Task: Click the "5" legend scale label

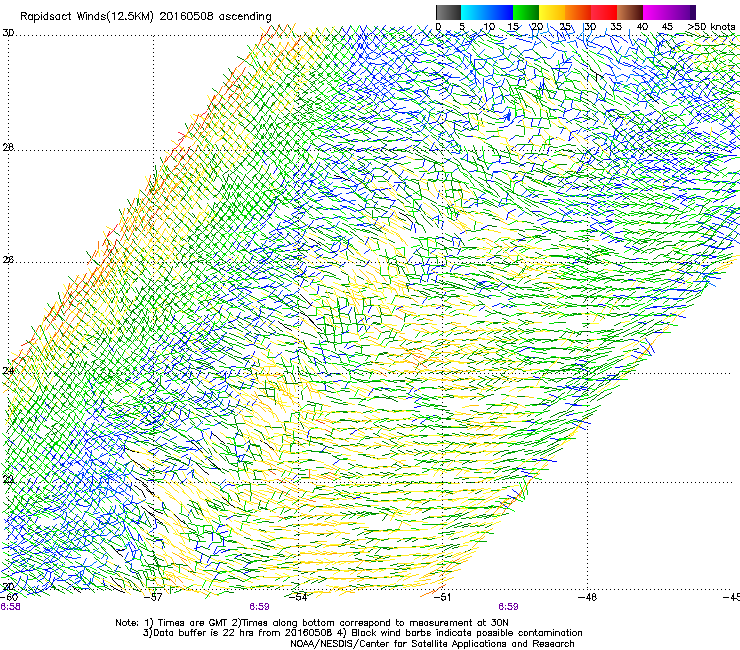Action: pyautogui.click(x=462, y=26)
